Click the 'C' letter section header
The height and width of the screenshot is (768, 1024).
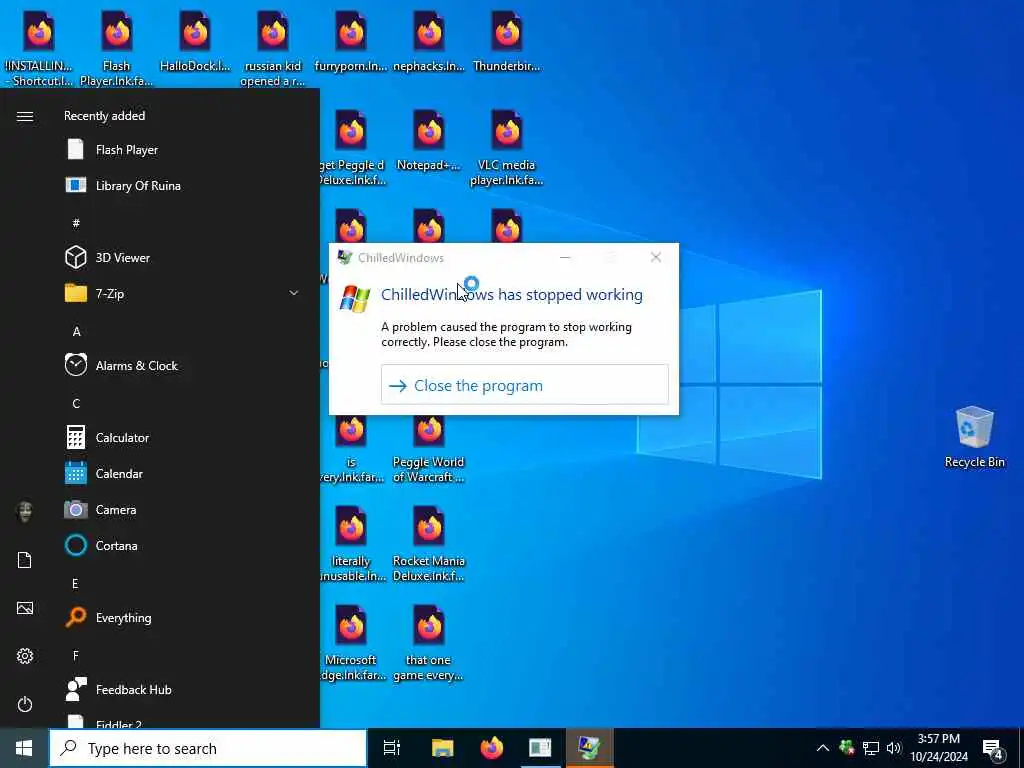[x=76, y=404]
